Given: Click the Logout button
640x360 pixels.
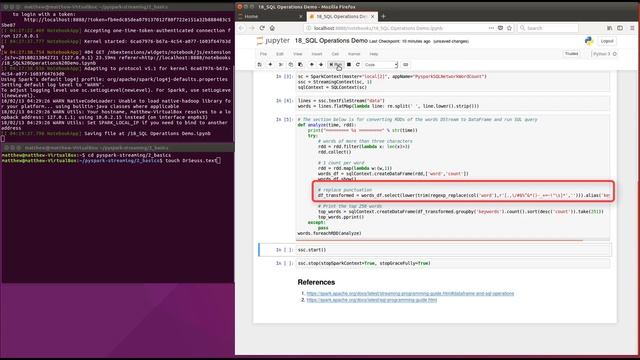Looking at the screenshot, I should pyautogui.click(x=607, y=41).
